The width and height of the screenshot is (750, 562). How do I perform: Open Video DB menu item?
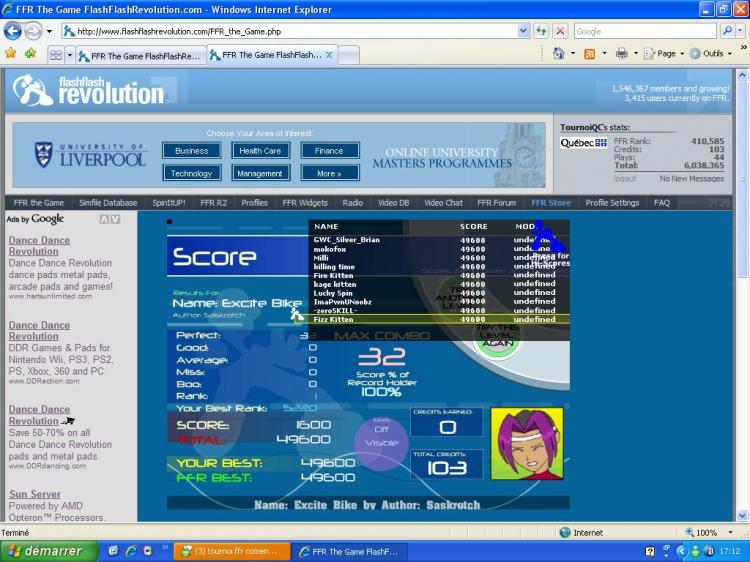(x=394, y=203)
